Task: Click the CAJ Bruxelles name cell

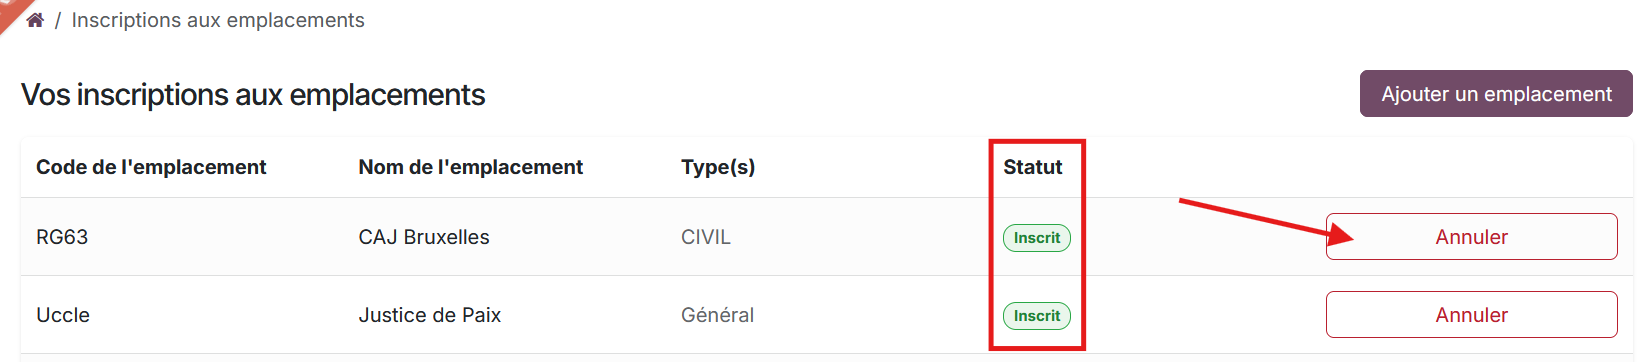Action: [x=424, y=237]
